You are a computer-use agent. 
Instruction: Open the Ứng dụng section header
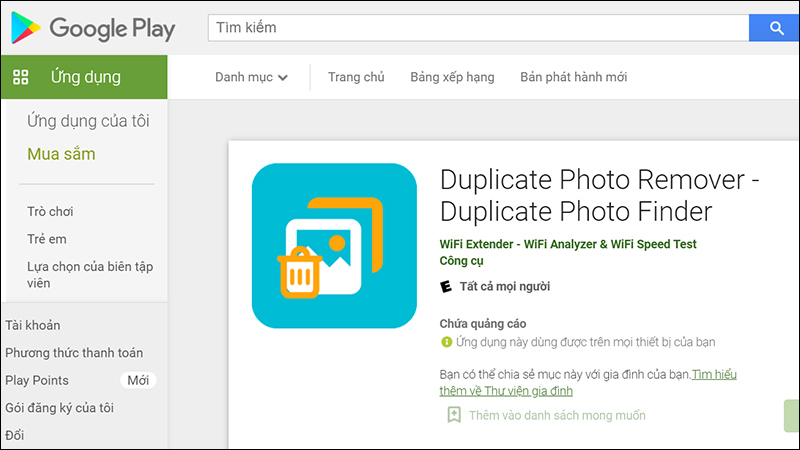coord(84,77)
